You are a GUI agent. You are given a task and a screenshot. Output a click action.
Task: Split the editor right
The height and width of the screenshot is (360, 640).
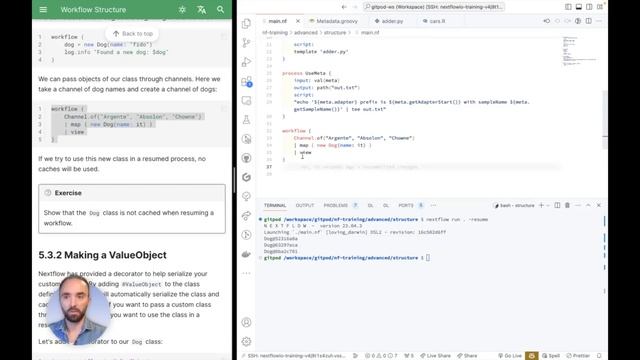click(589, 21)
